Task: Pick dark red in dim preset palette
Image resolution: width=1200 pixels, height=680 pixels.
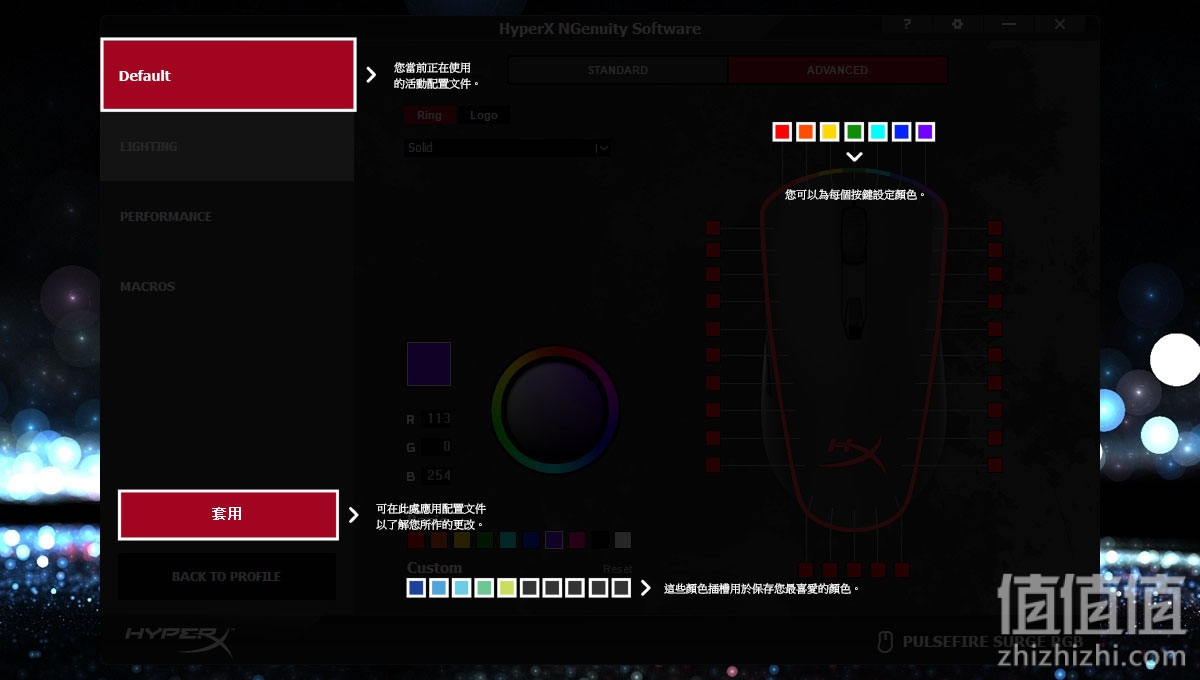Action: [x=416, y=540]
